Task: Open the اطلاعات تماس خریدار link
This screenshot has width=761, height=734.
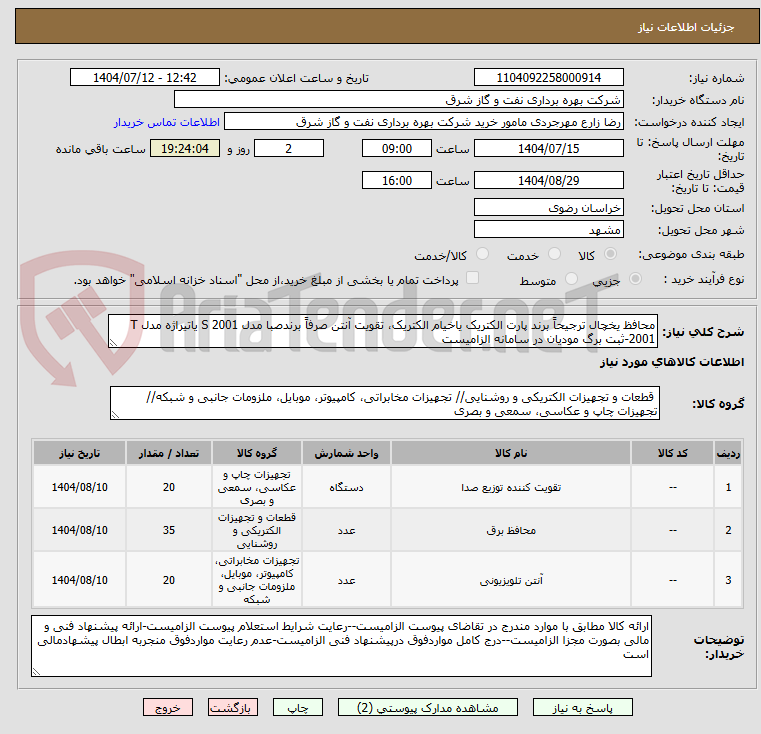Action: point(167,122)
